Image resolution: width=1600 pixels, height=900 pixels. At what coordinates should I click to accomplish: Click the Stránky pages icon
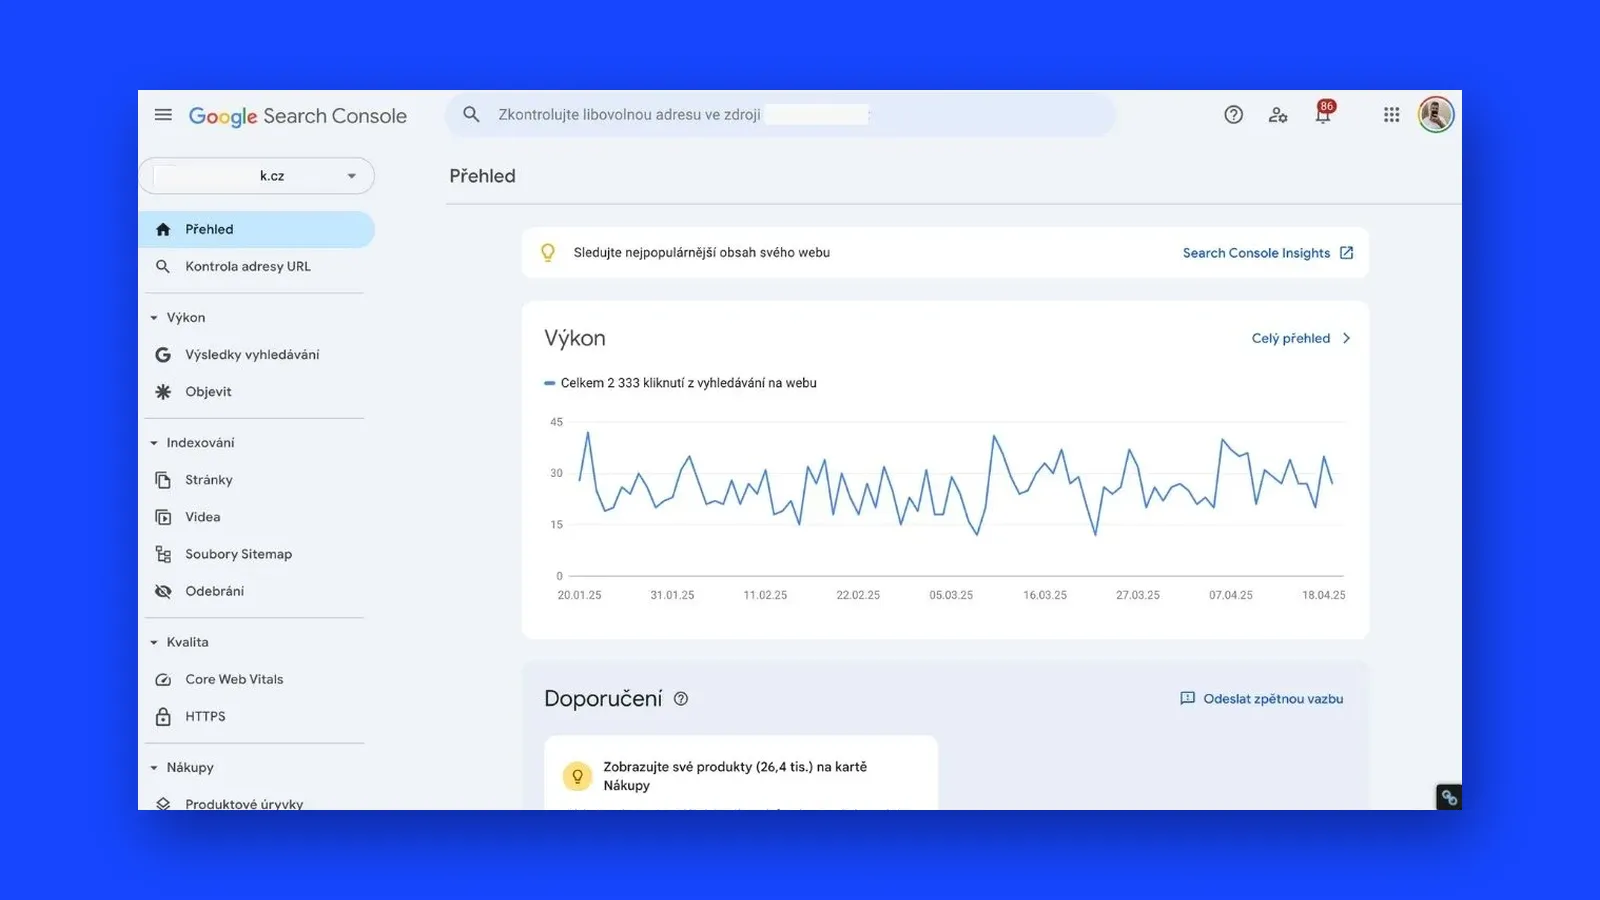click(x=163, y=480)
